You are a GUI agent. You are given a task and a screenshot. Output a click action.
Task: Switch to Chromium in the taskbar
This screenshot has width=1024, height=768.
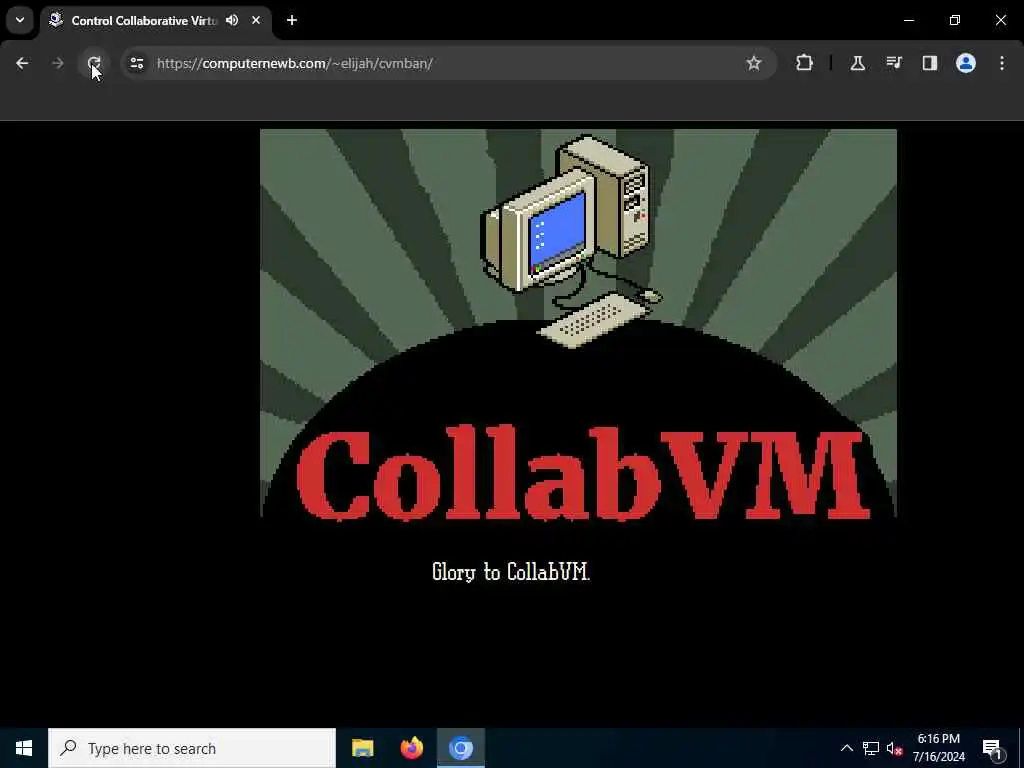pyautogui.click(x=460, y=748)
